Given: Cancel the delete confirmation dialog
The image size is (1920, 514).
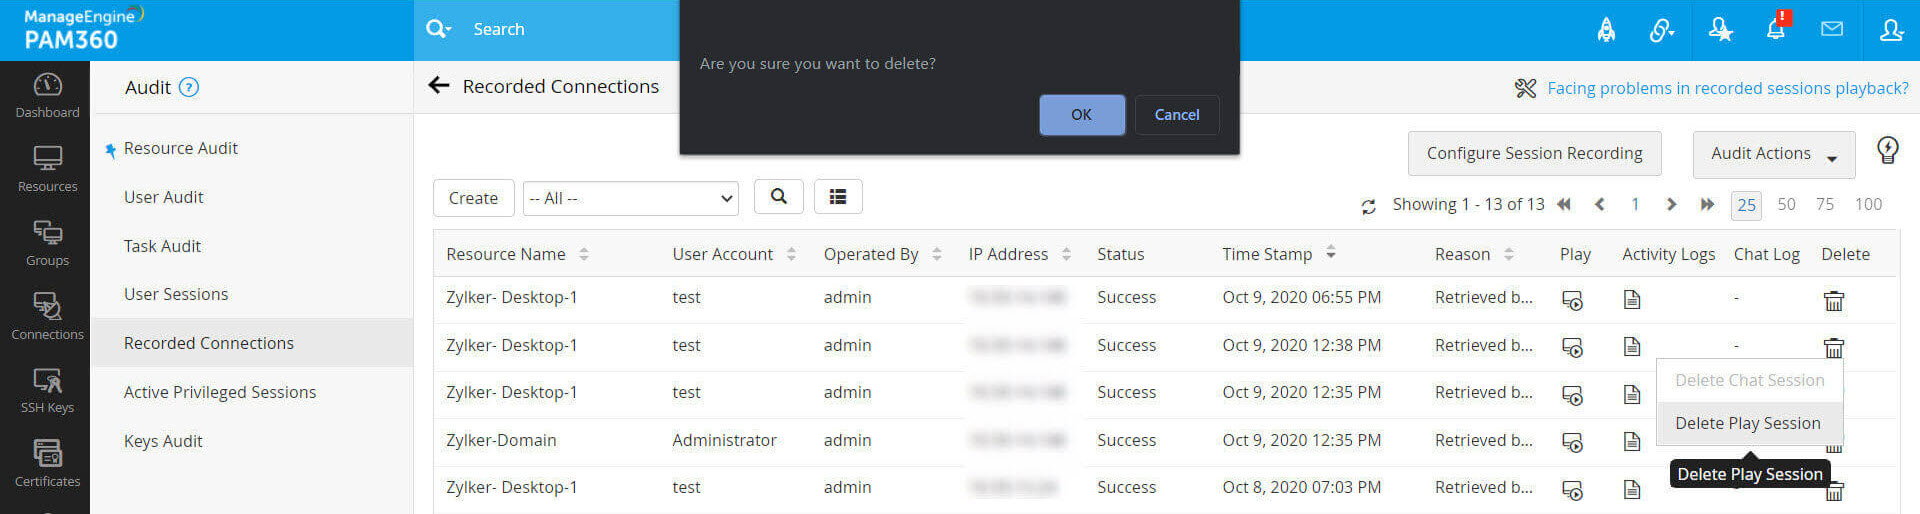Looking at the screenshot, I should (x=1176, y=115).
